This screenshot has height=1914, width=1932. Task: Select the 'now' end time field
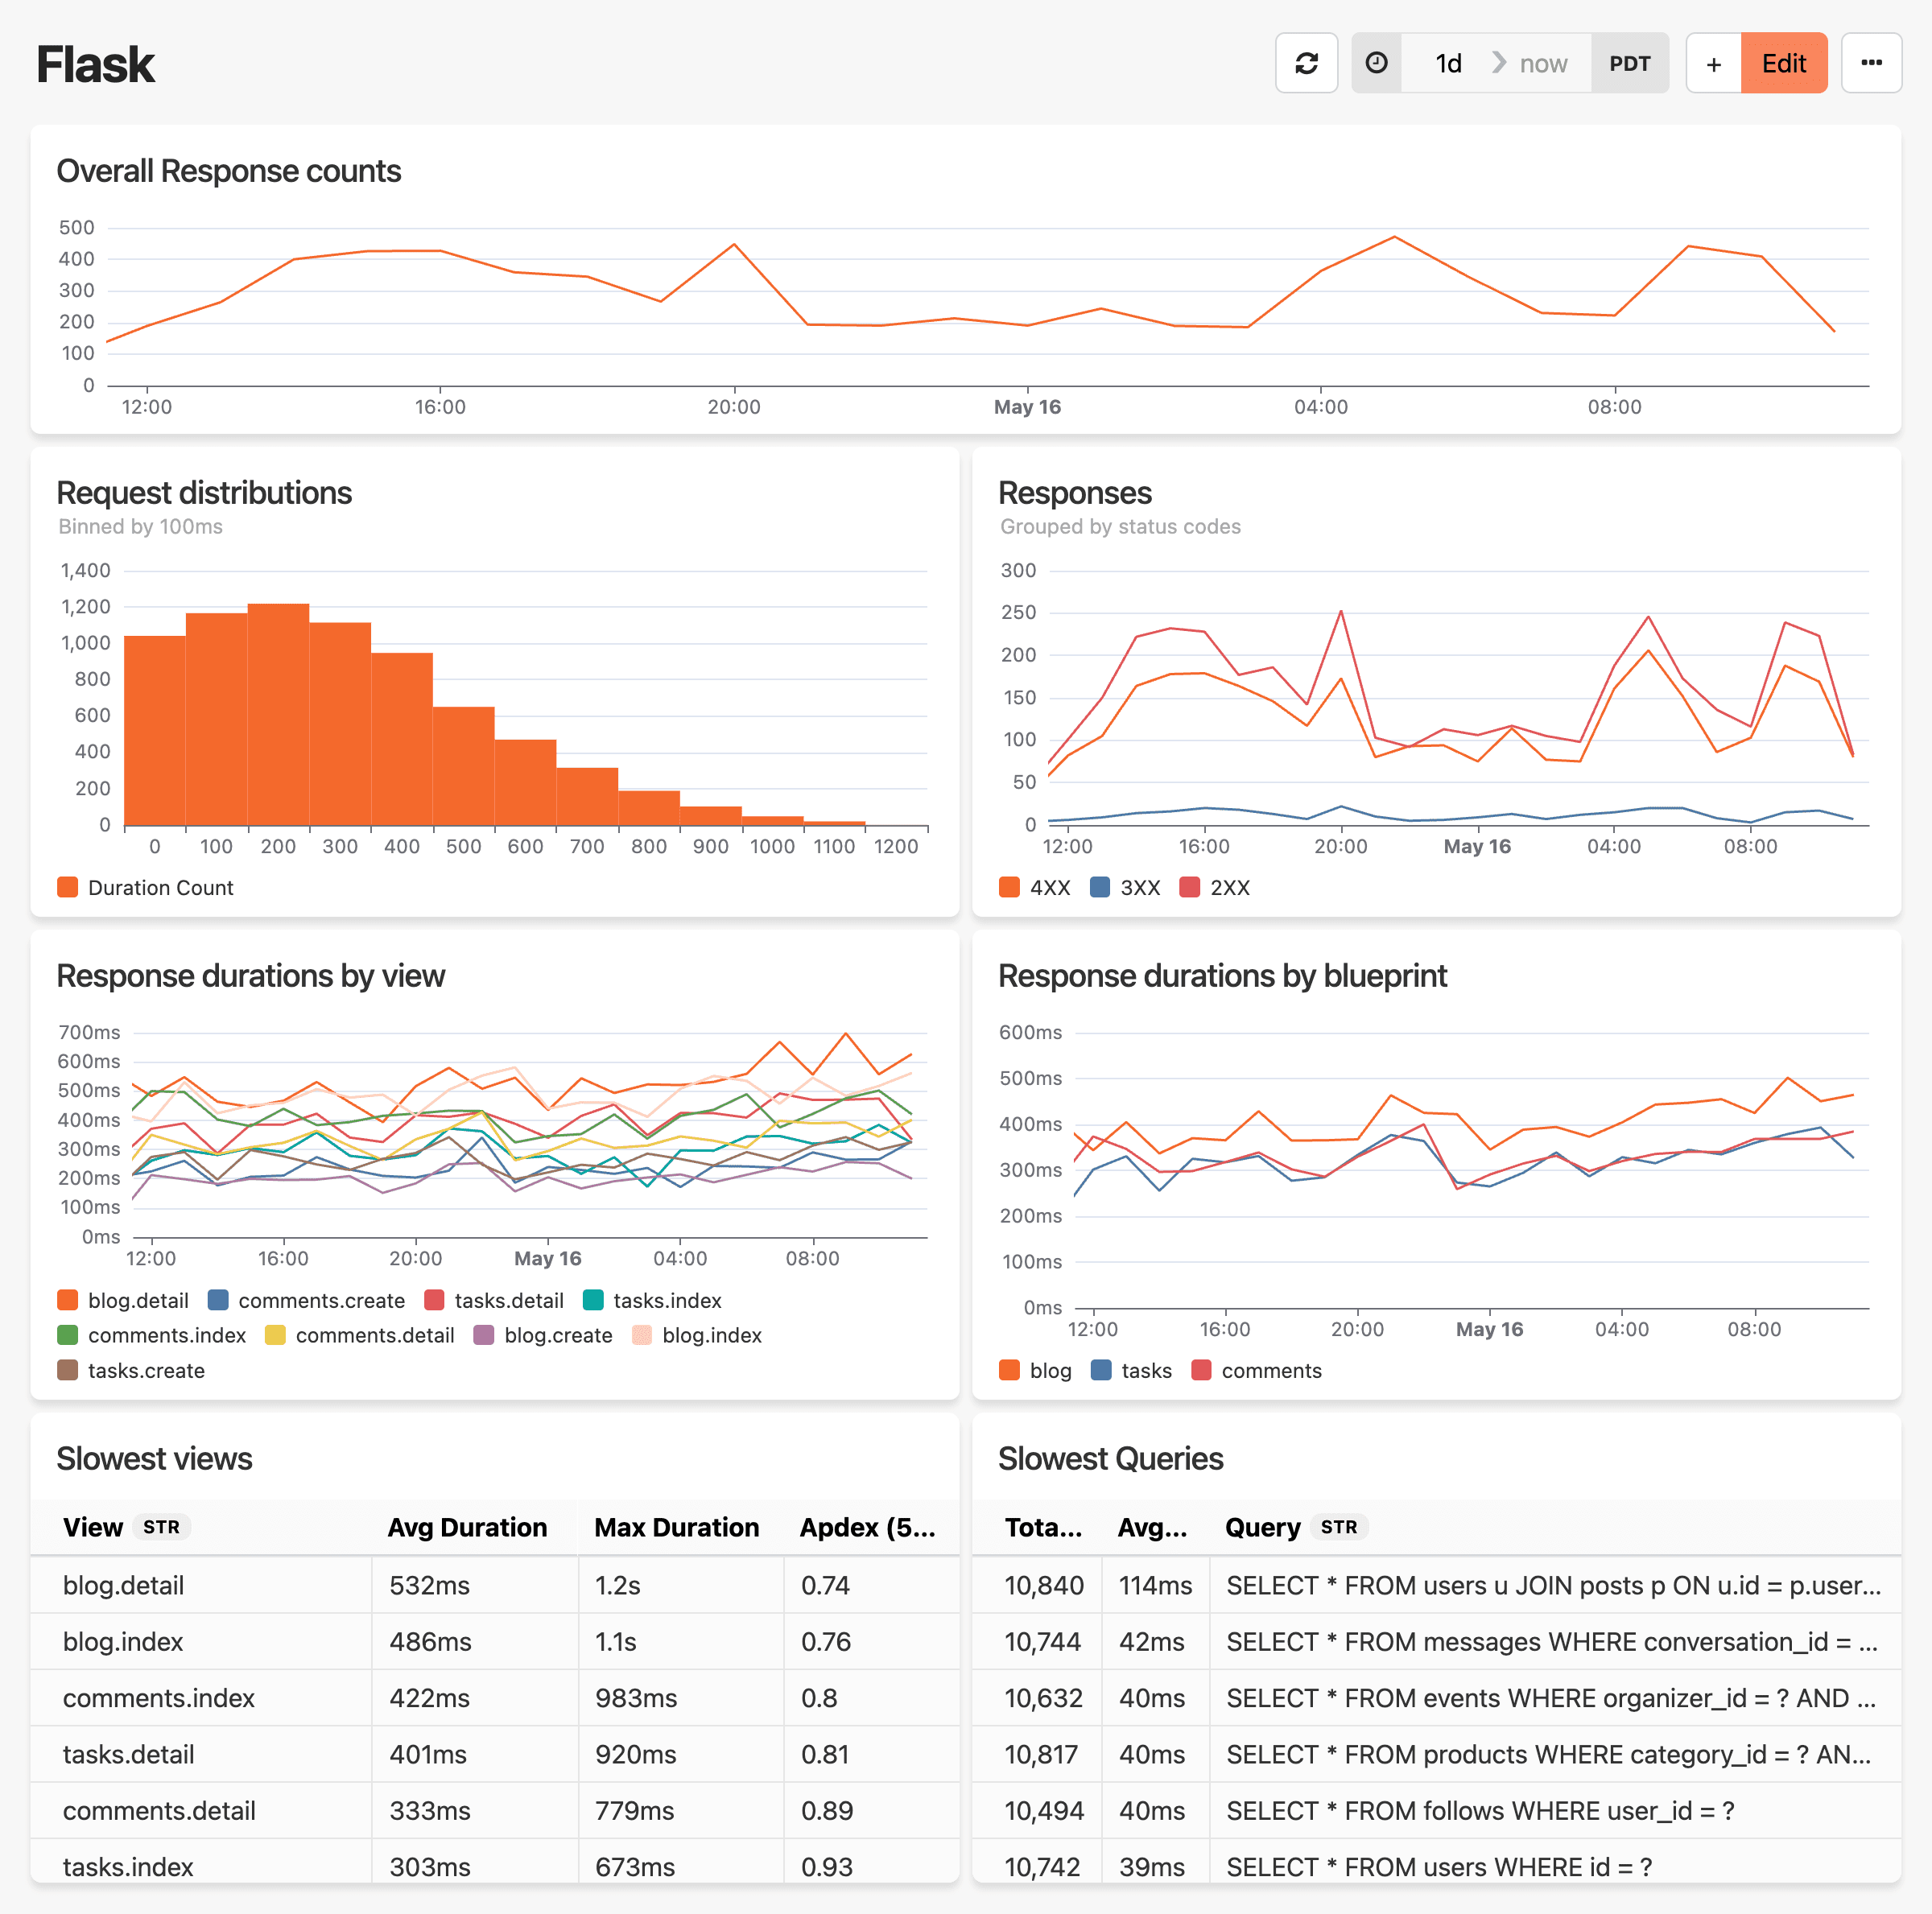(x=1543, y=63)
